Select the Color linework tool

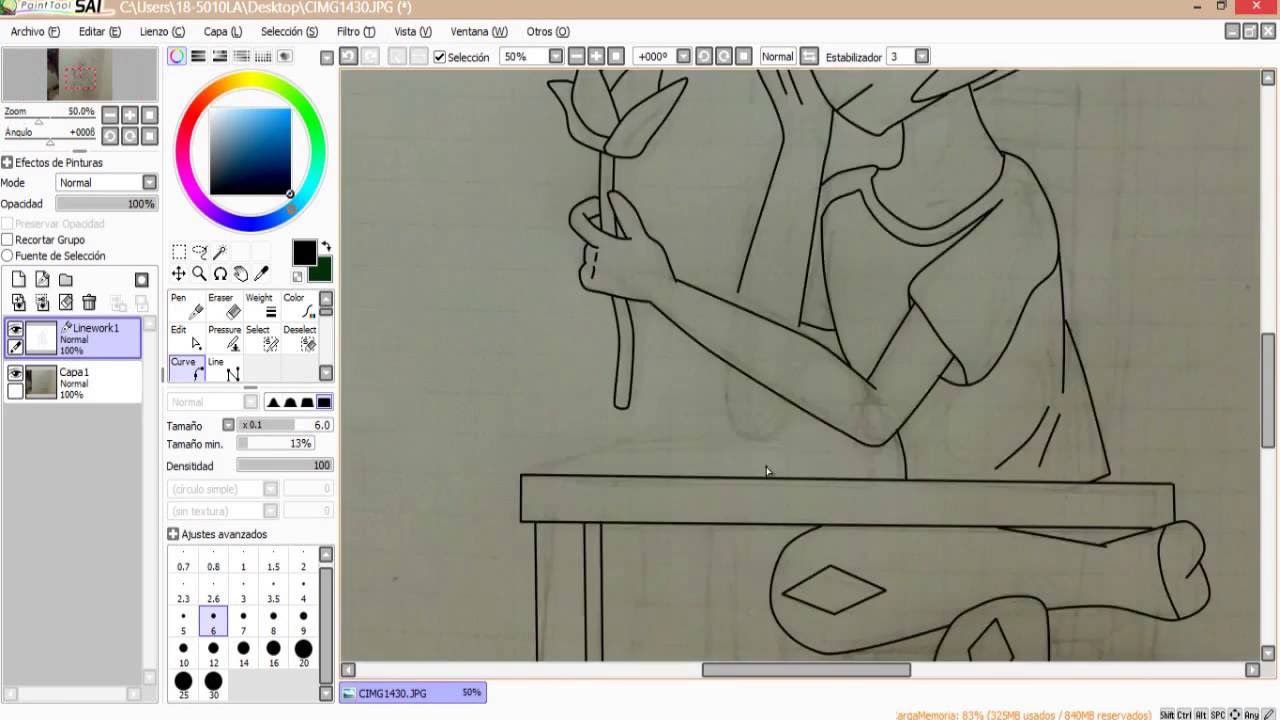[x=299, y=306]
